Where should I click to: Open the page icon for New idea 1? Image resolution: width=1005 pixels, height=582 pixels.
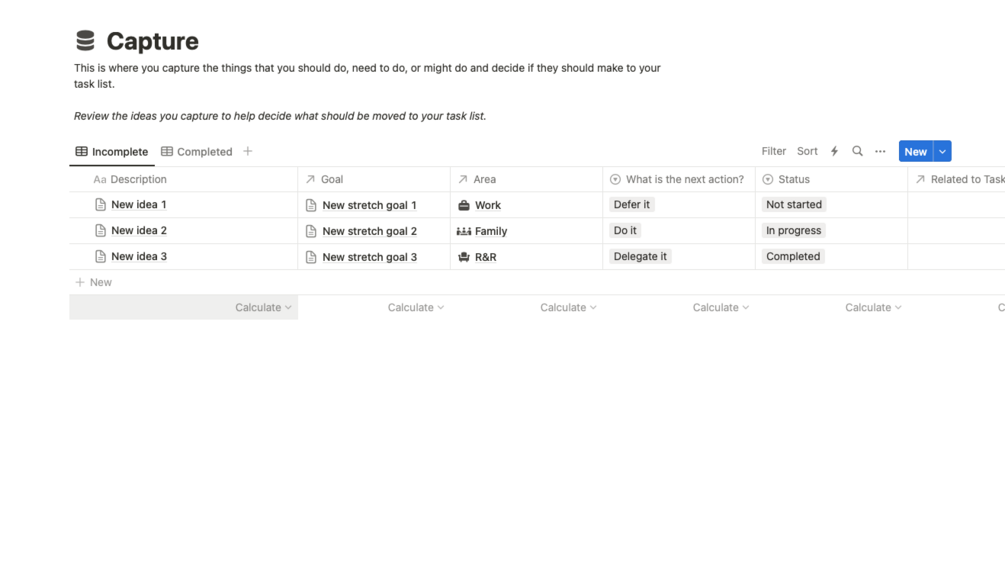coord(100,205)
